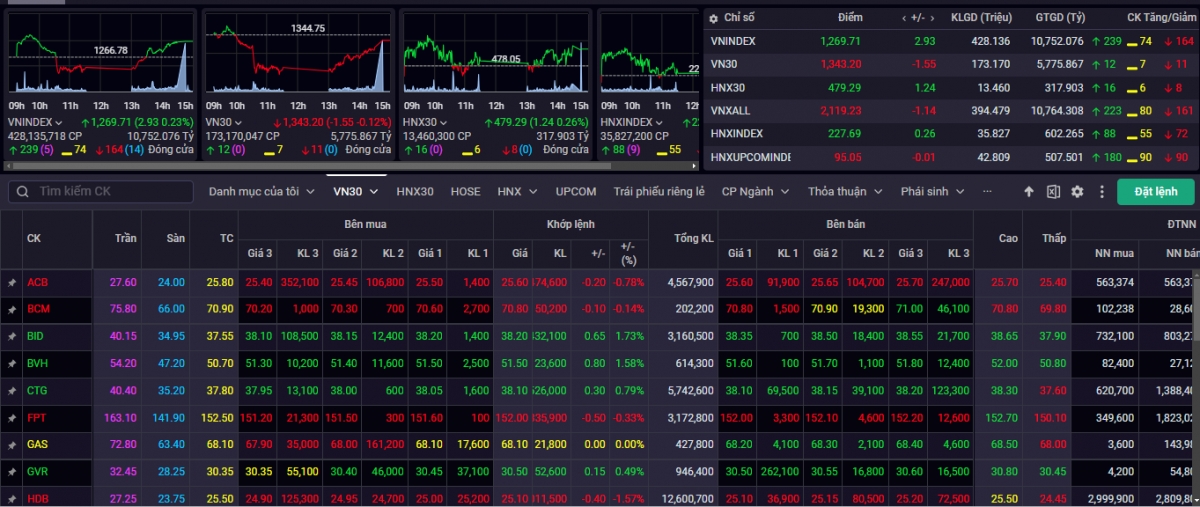Open Trái phiếu riêng lẻ tab
Image resolution: width=1200 pixels, height=507 pixels.
click(x=659, y=191)
